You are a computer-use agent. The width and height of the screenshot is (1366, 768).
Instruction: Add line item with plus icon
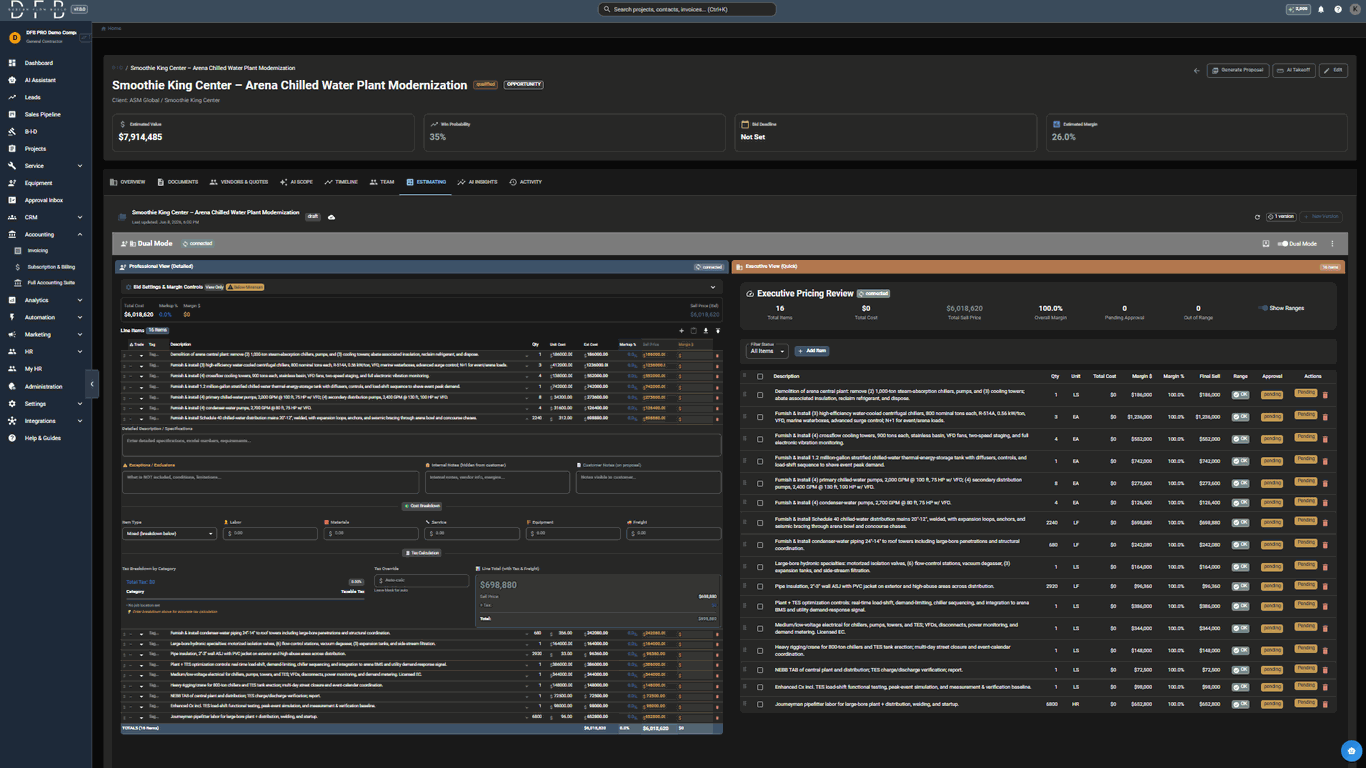pyautogui.click(x=682, y=330)
